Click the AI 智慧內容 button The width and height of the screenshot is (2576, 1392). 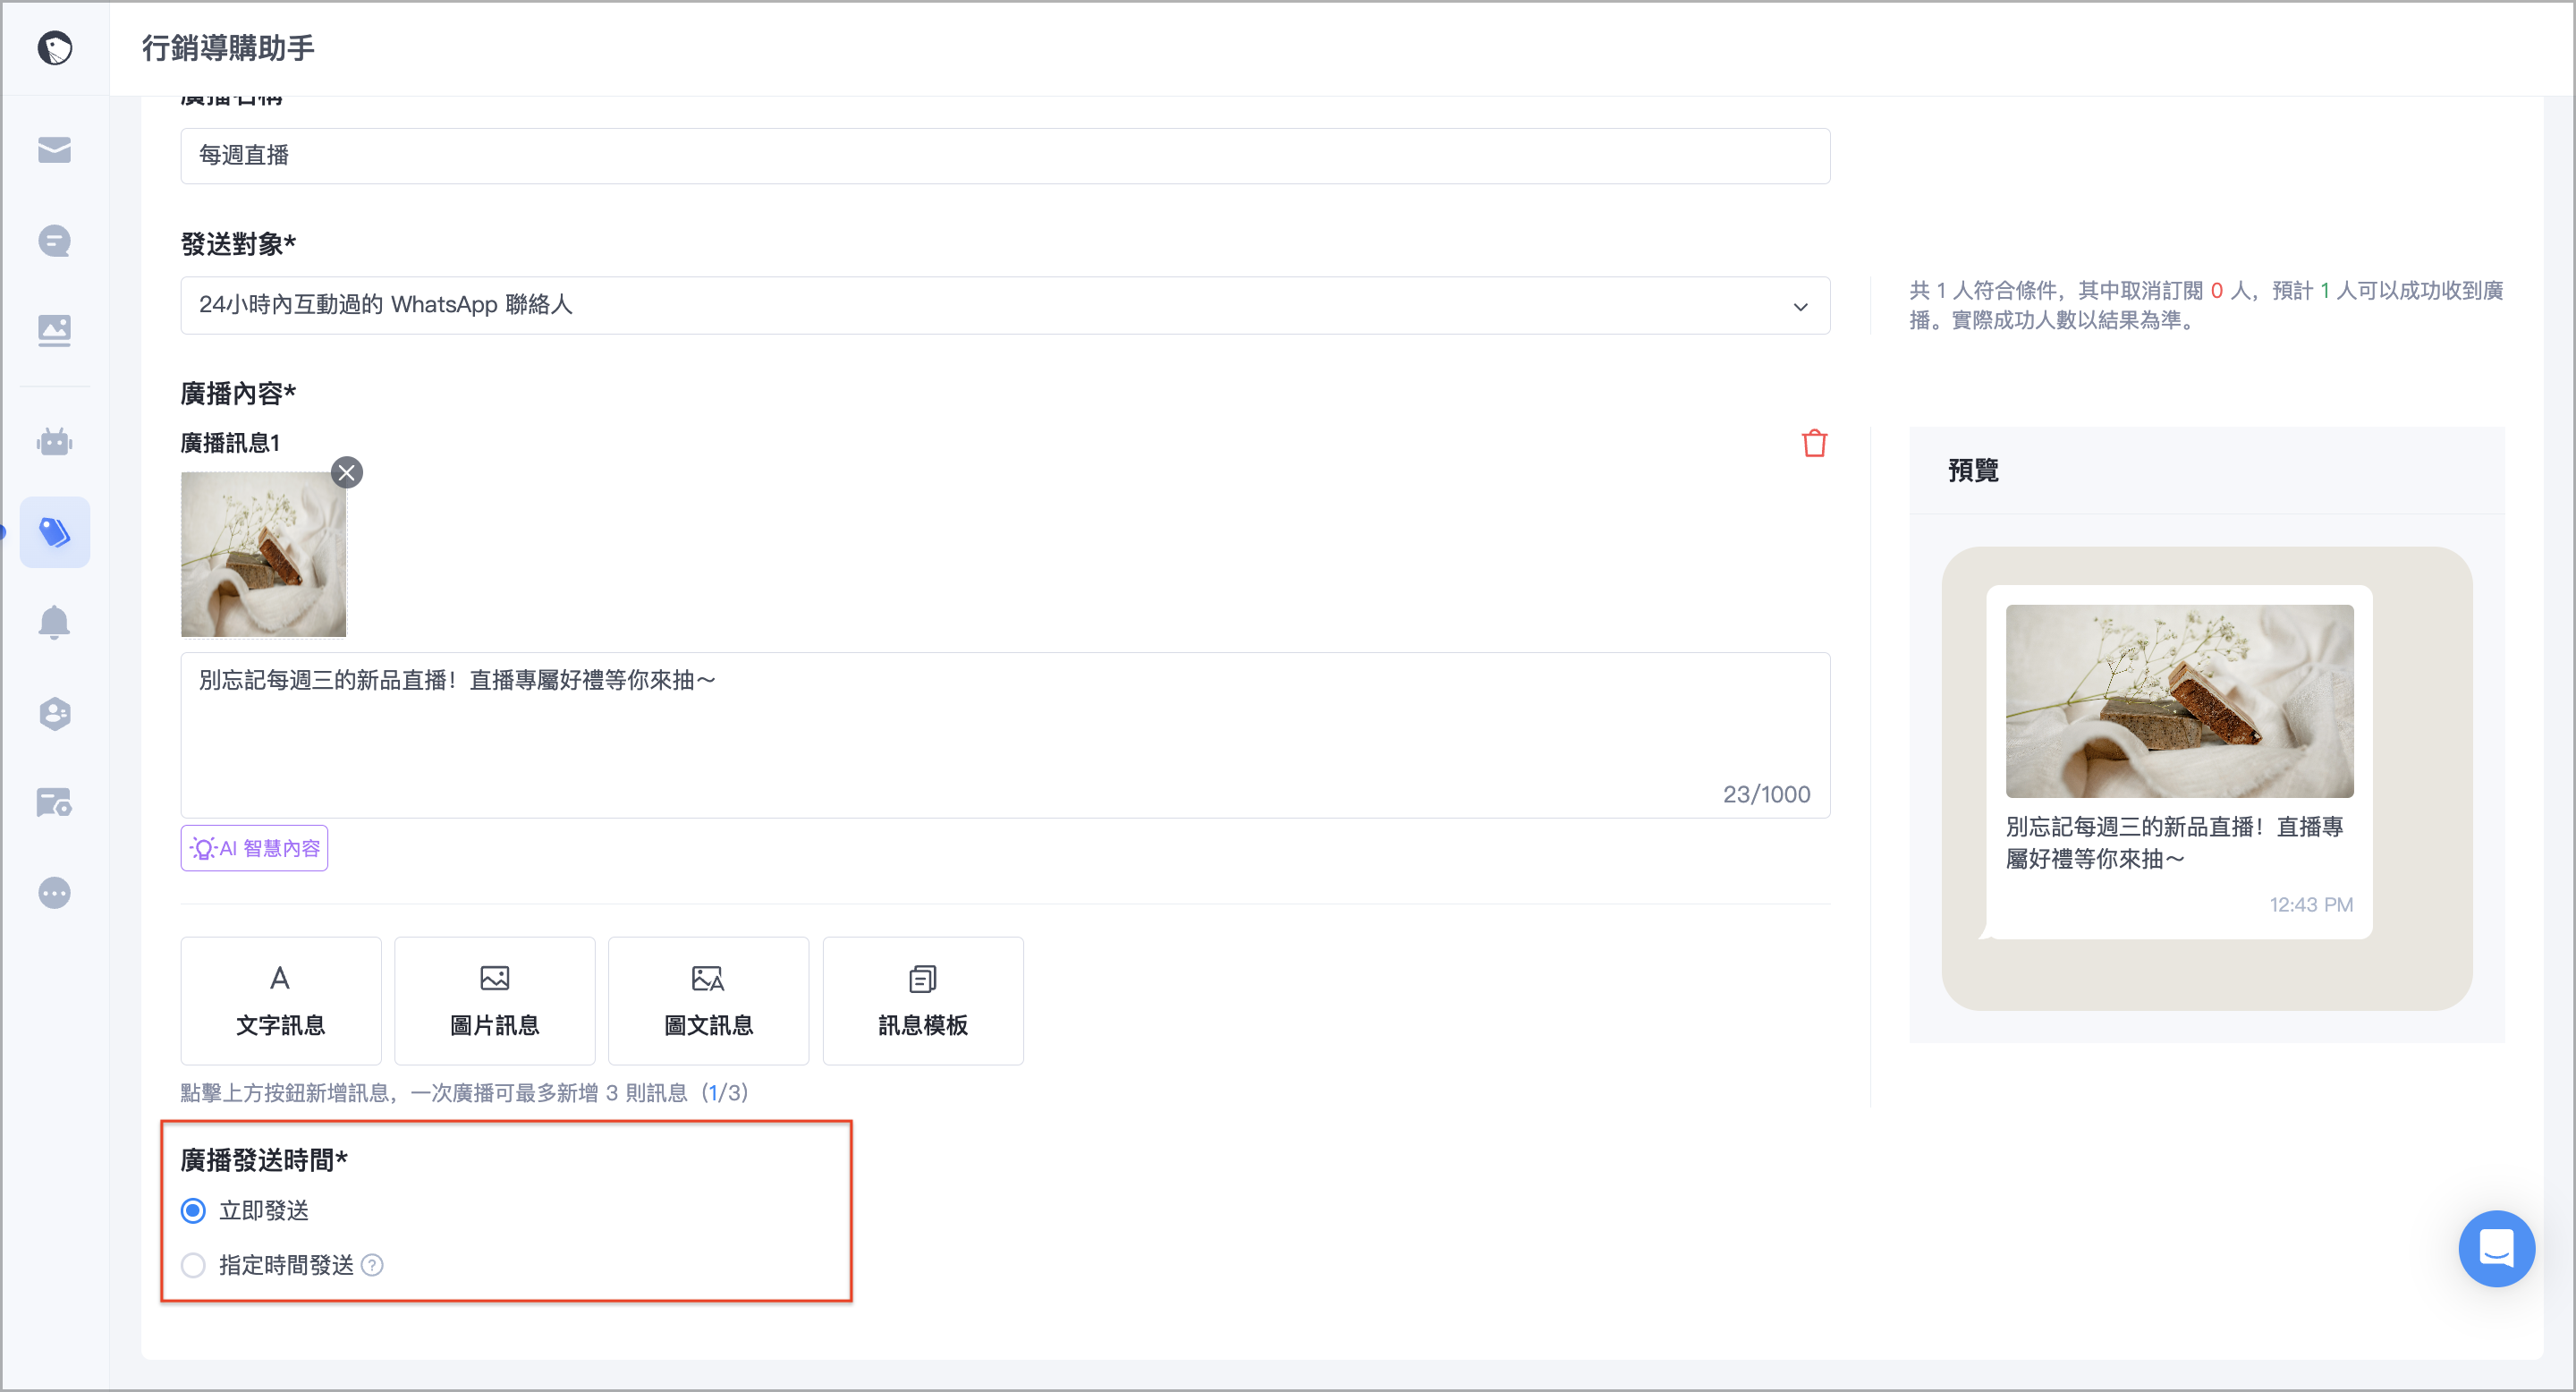click(x=254, y=848)
